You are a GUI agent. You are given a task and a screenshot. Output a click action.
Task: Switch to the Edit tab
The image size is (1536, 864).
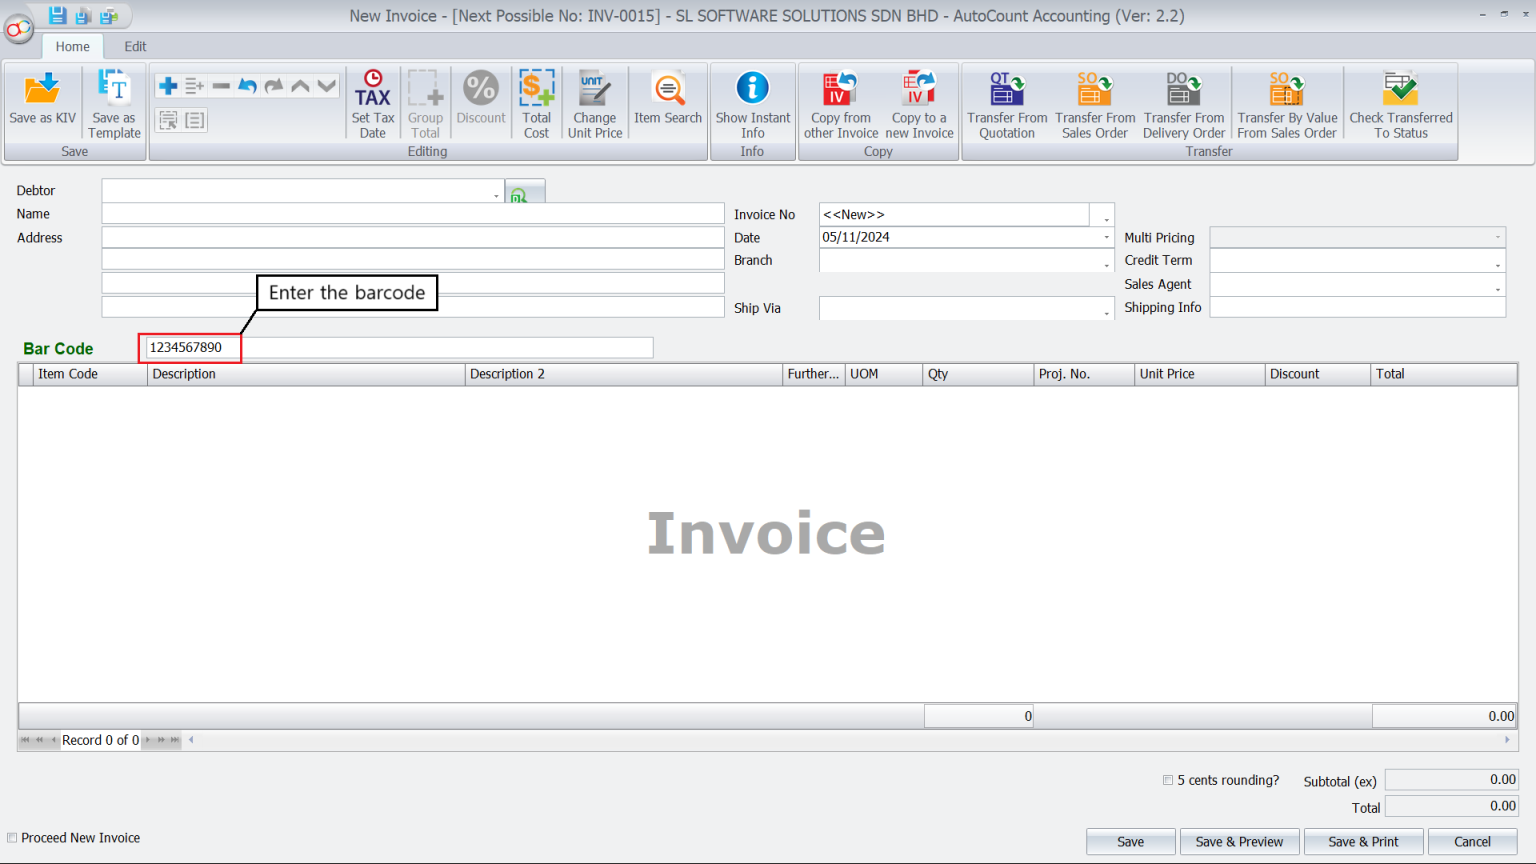click(135, 46)
